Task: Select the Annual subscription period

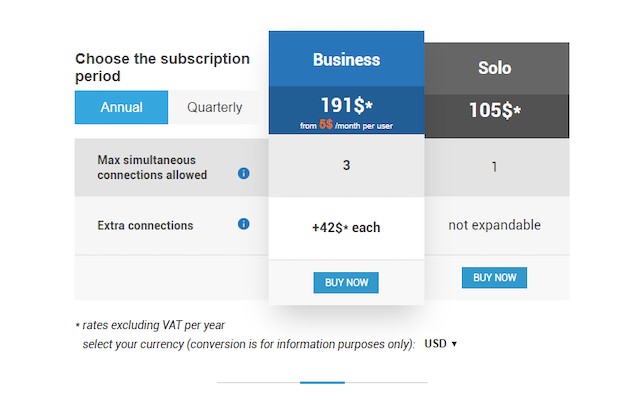Action: click(121, 107)
